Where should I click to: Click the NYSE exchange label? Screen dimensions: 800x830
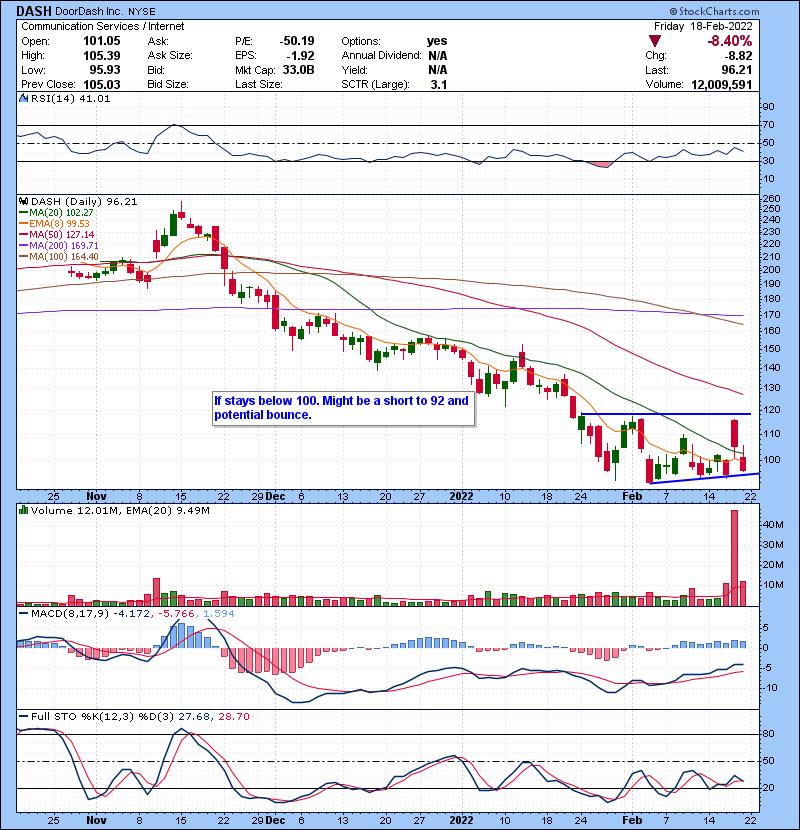pyautogui.click(x=142, y=11)
